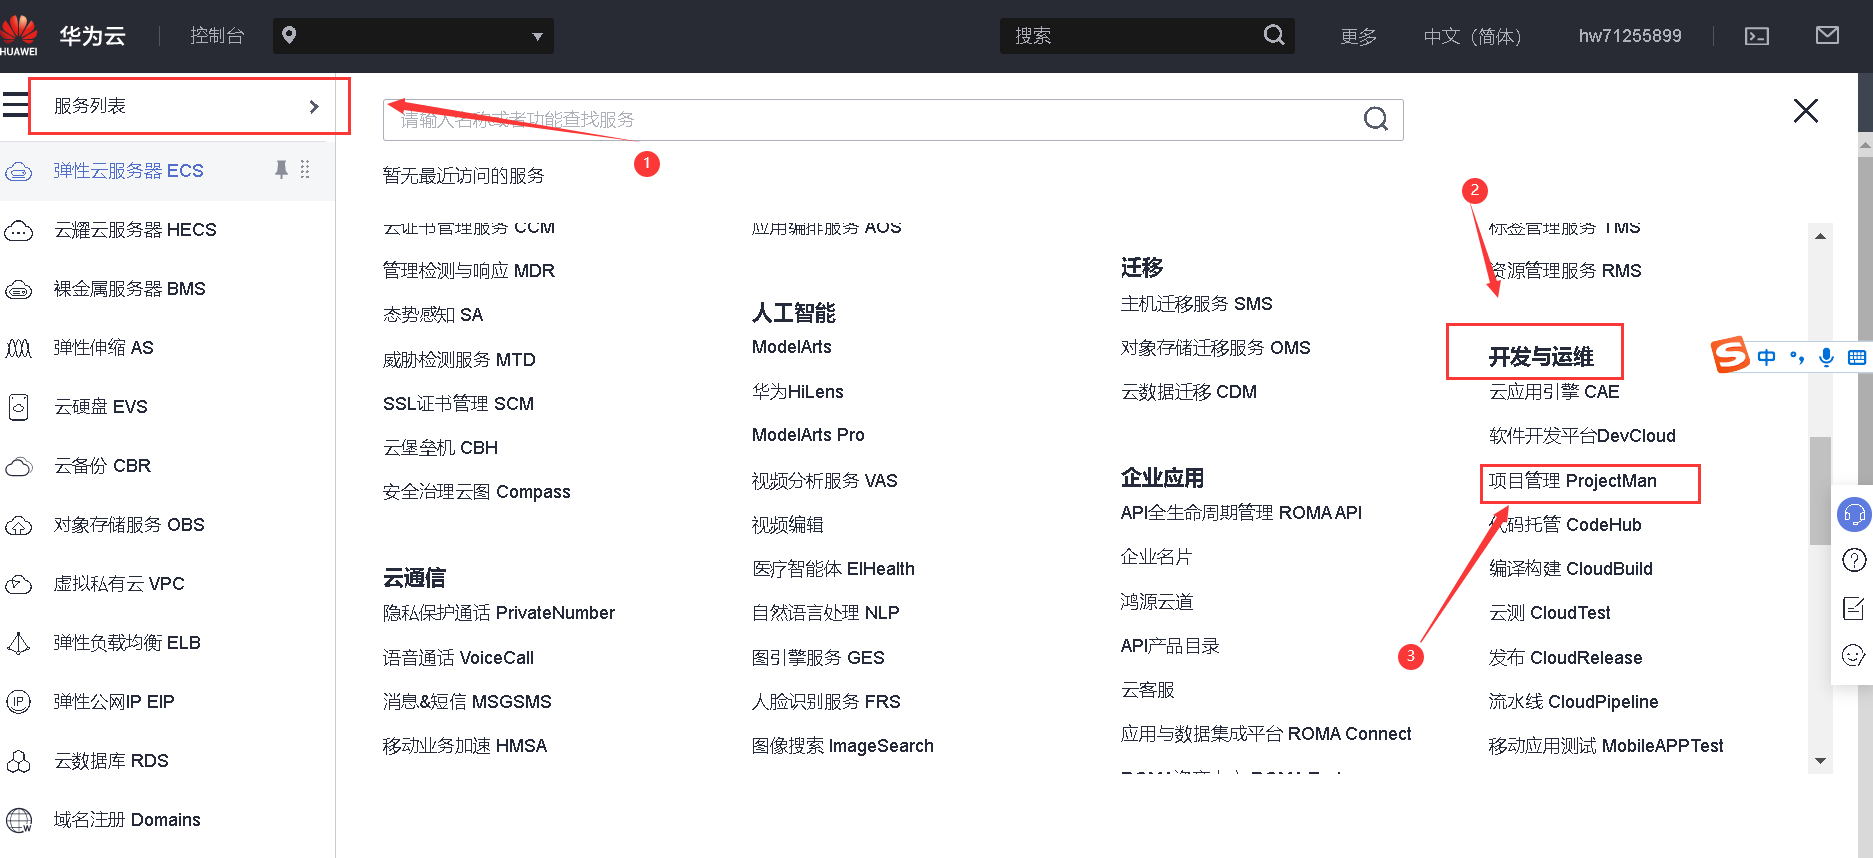The height and width of the screenshot is (858, 1873).
Task: Click the BMS bare metal icon
Action: click(19, 290)
